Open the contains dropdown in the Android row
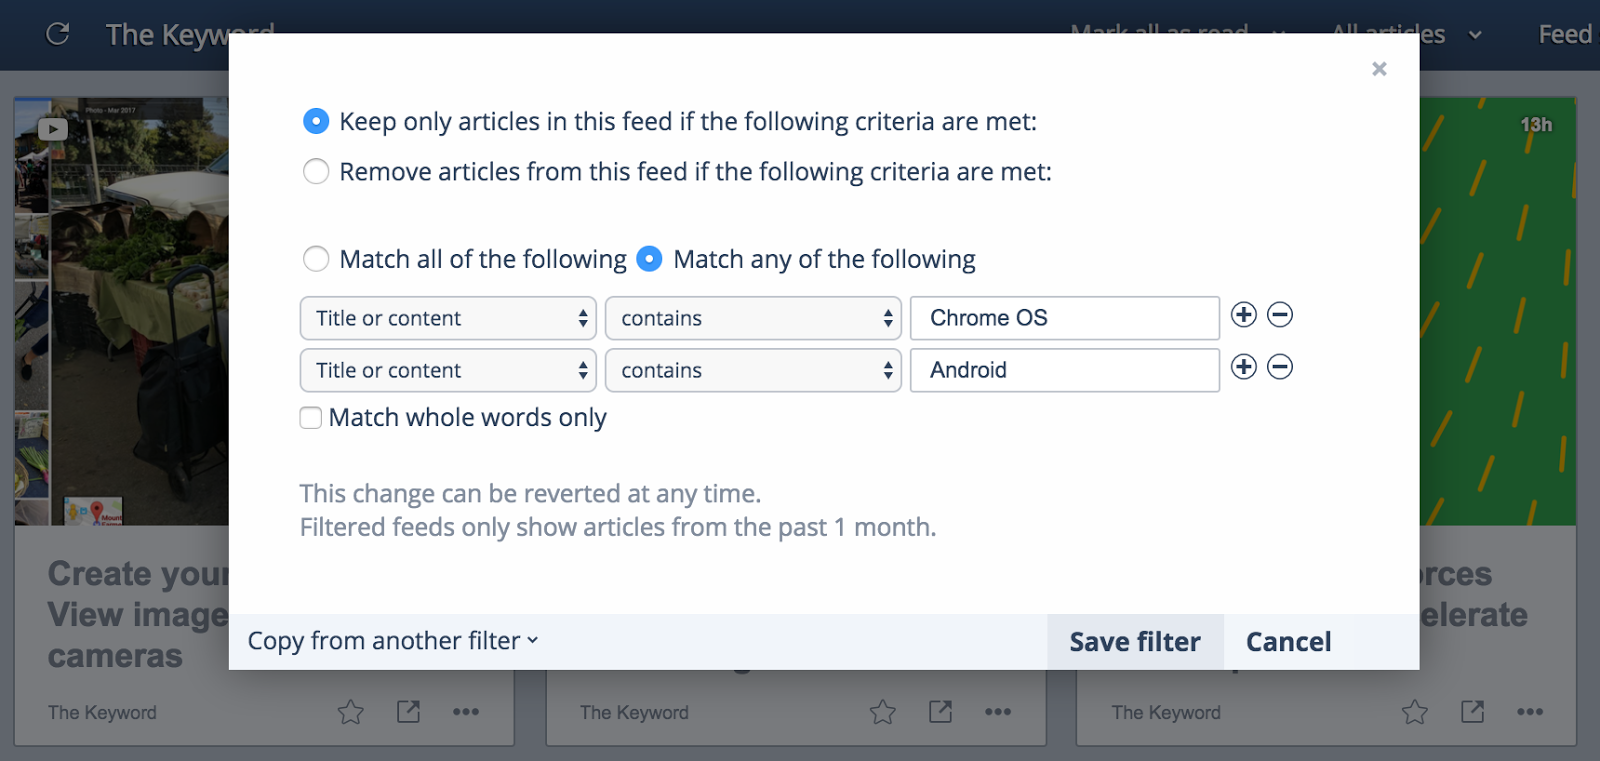The width and height of the screenshot is (1600, 761). (x=753, y=370)
